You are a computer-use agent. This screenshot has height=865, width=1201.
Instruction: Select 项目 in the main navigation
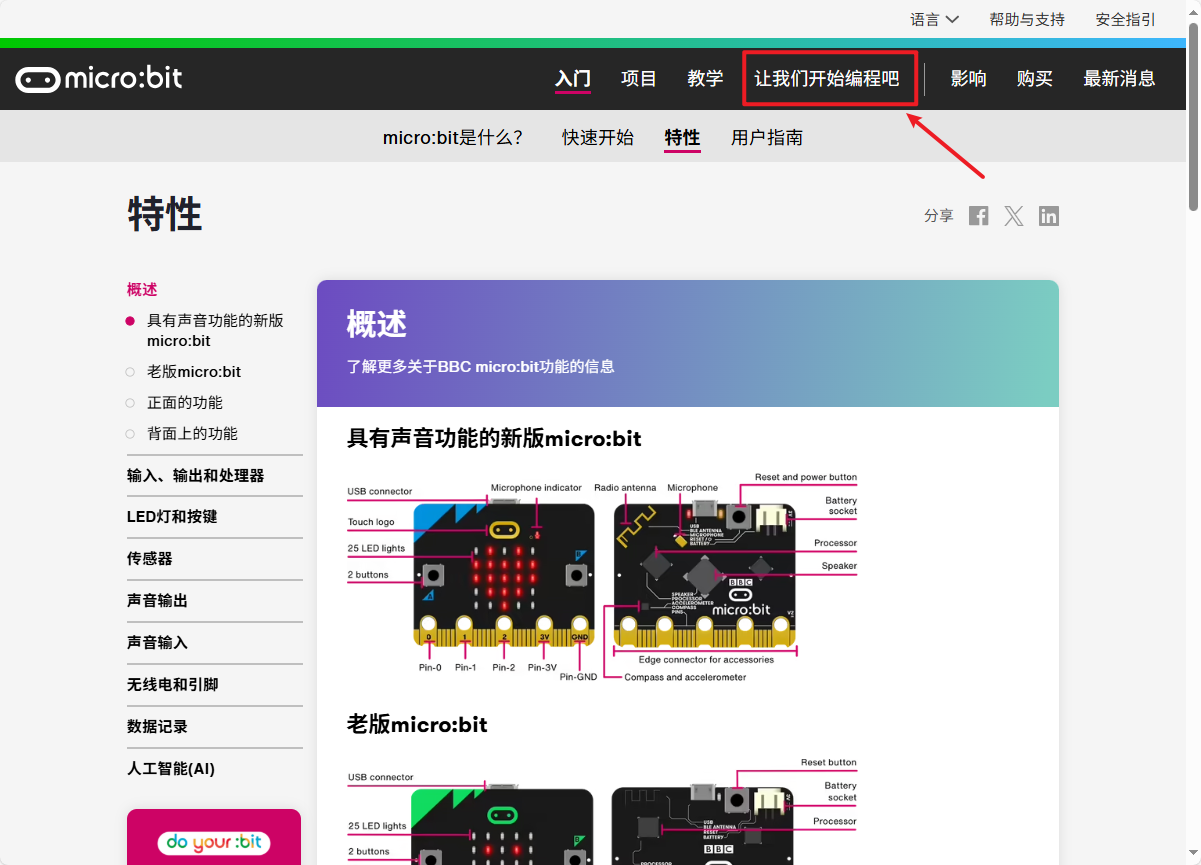pos(639,79)
